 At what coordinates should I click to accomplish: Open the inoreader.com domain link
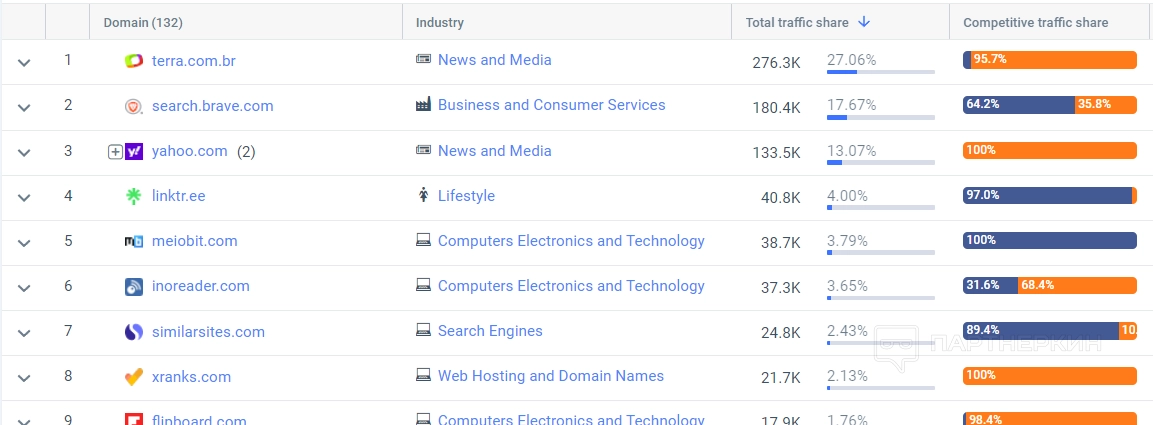click(x=200, y=286)
